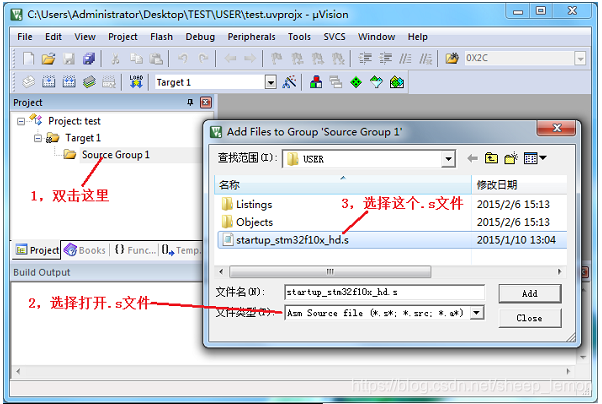Click the Indent selection icon
Screen dimensions: 602x404
pyautogui.click(x=365, y=58)
